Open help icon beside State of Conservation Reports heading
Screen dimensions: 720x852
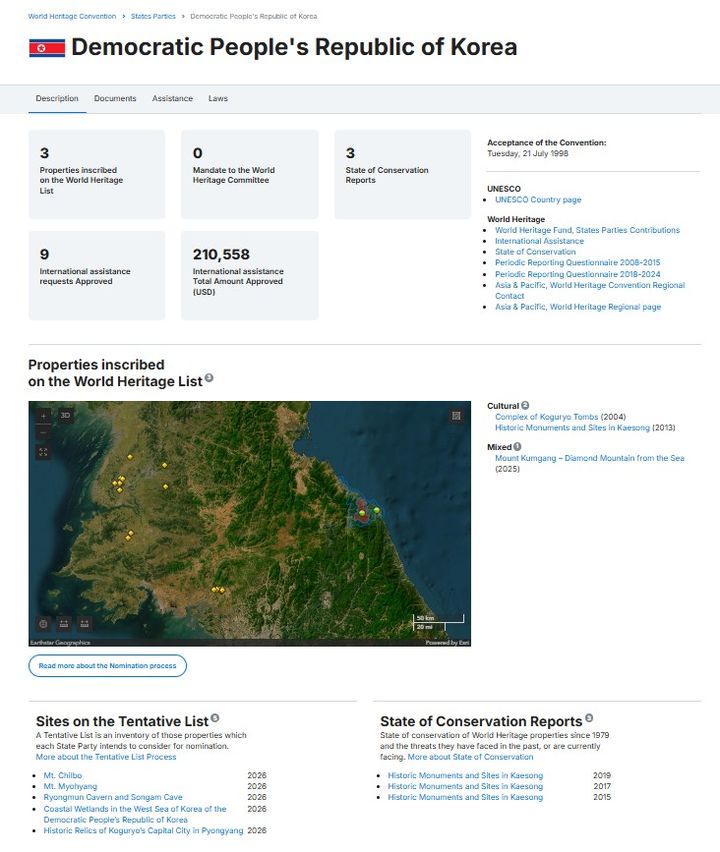589,718
